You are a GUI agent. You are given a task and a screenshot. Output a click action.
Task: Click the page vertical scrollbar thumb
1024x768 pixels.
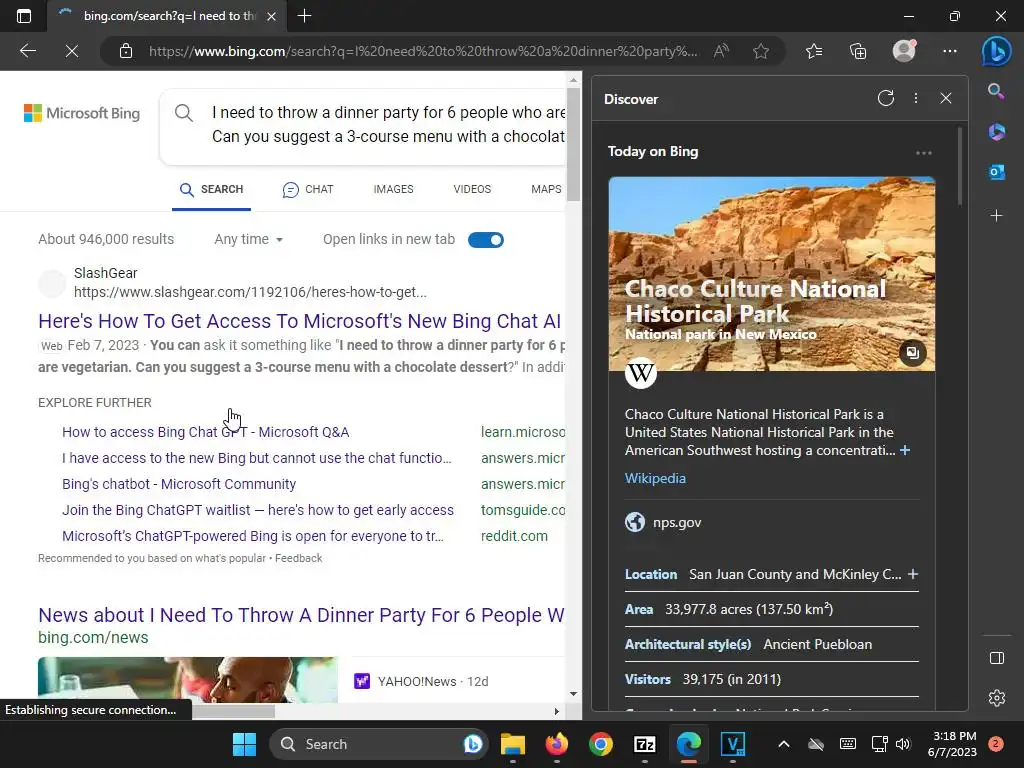click(573, 144)
